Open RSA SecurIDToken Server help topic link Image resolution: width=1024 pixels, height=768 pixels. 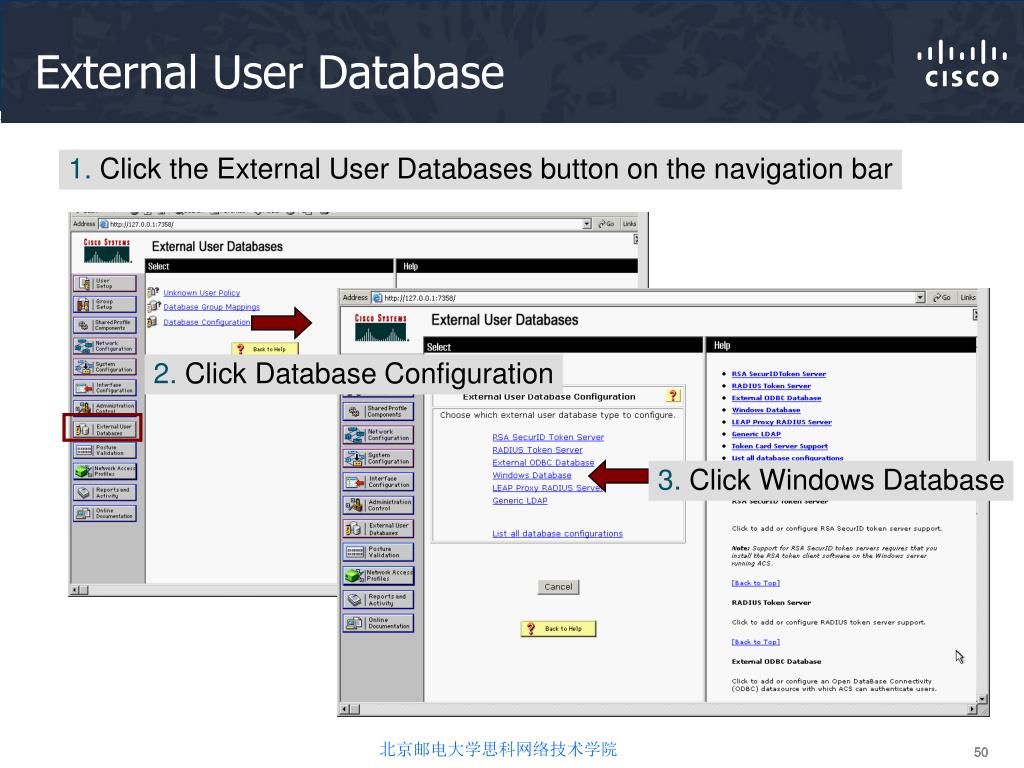(778, 374)
